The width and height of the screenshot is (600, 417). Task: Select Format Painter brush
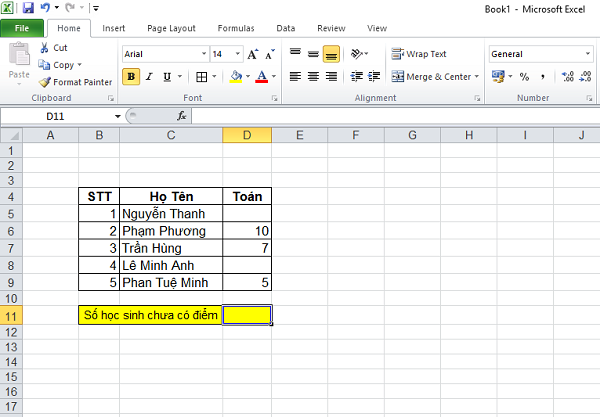pyautogui.click(x=75, y=82)
